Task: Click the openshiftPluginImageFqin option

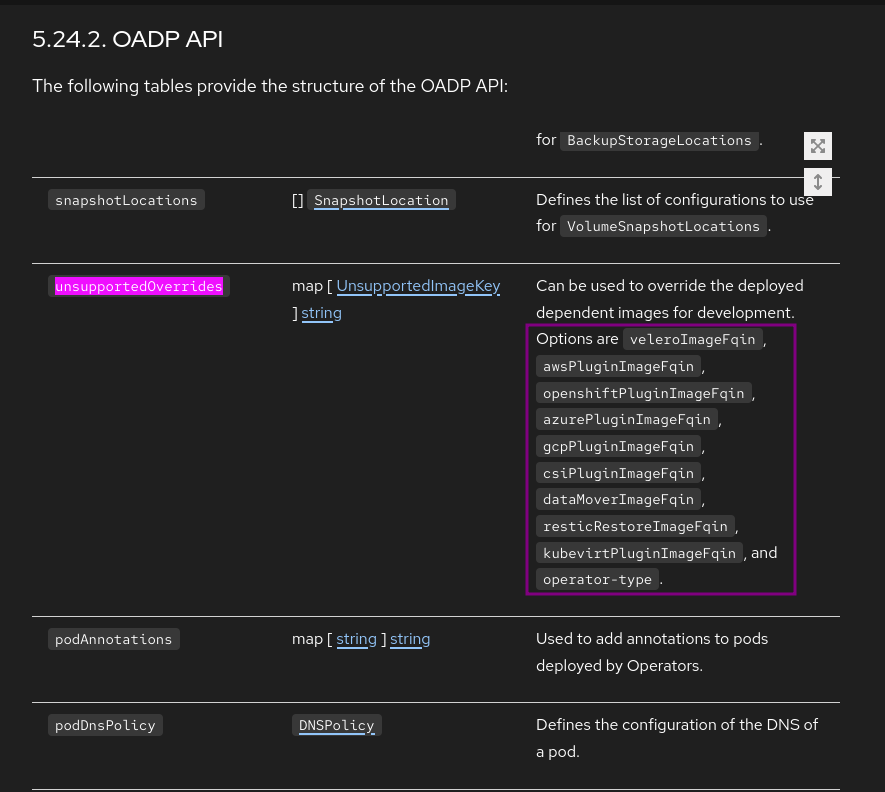Action: pyautogui.click(x=643, y=393)
